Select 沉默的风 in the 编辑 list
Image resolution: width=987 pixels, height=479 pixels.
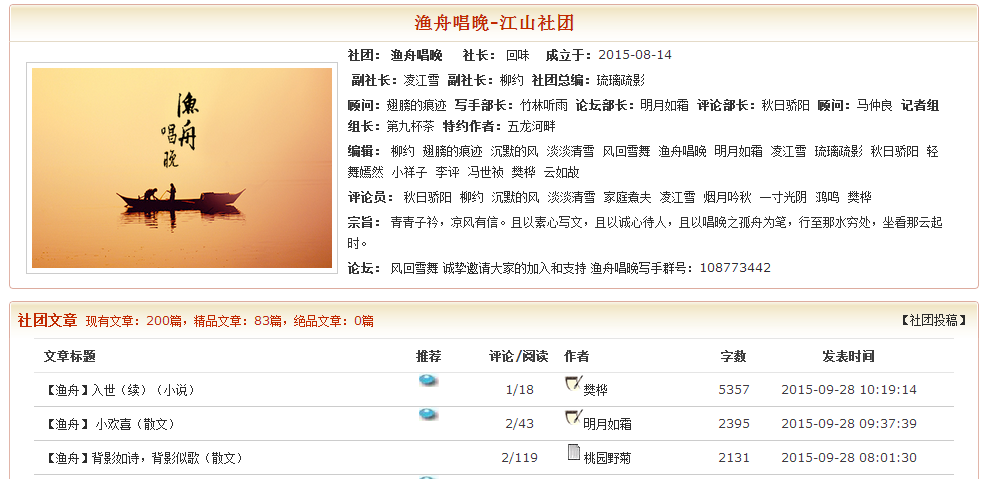tap(514, 152)
